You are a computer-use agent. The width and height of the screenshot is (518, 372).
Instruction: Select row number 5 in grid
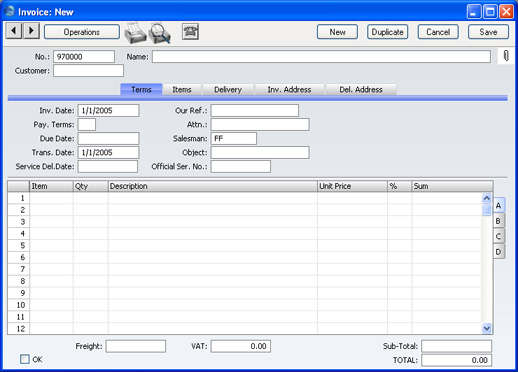click(19, 245)
